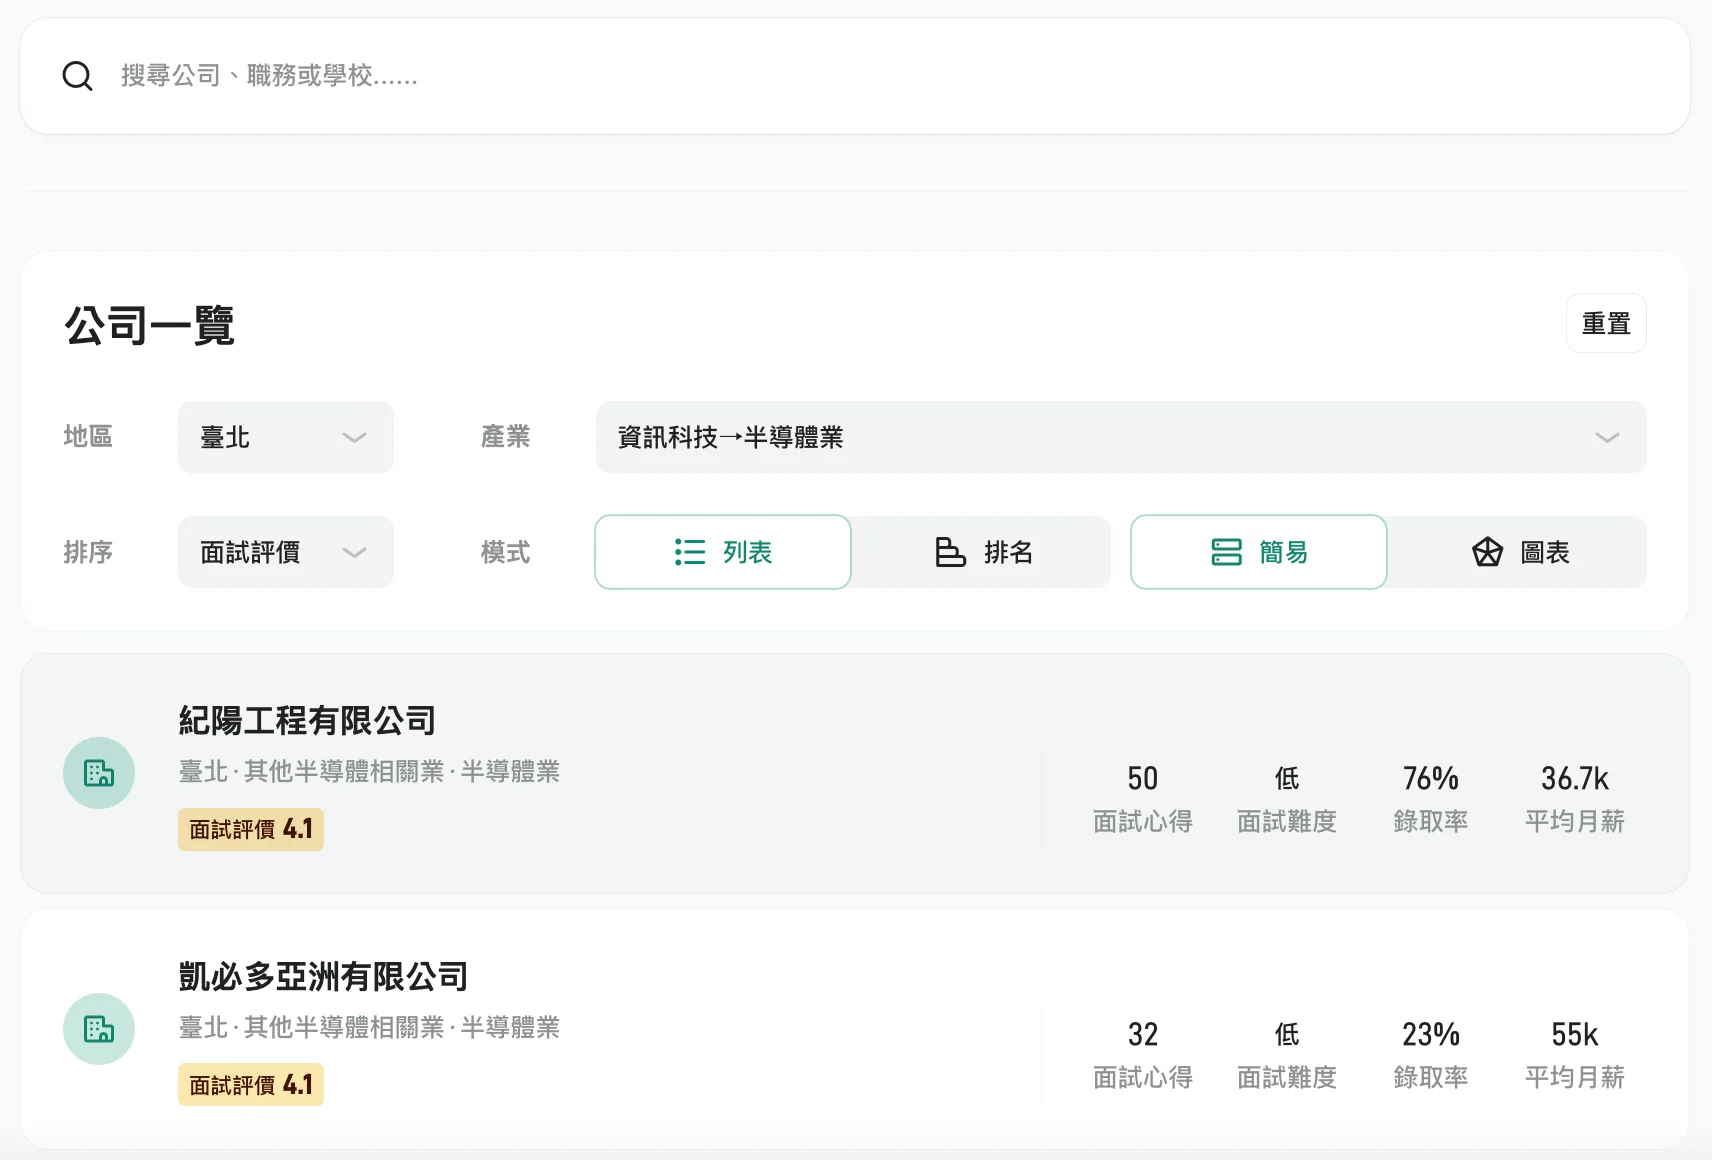Screen dimensions: 1712x1160
Task: Click 凱必多亞洲 subtitle 臺北·其他半導體相關業·半導體業
Action: [x=369, y=1027]
